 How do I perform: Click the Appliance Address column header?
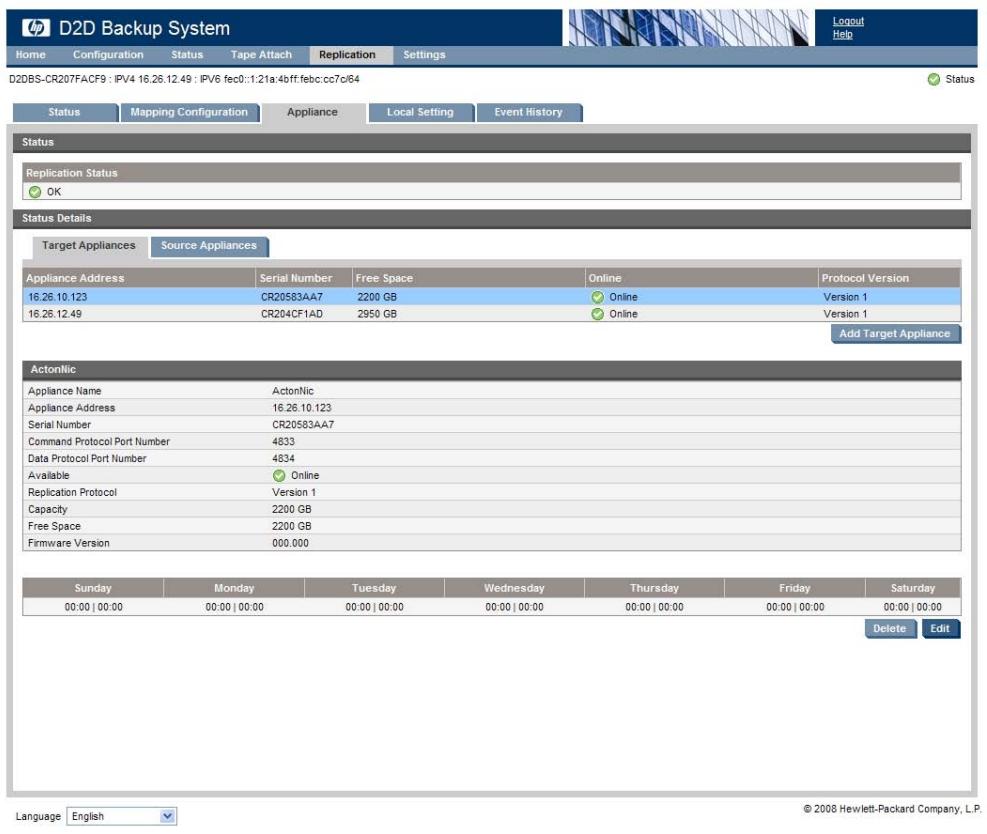click(139, 278)
